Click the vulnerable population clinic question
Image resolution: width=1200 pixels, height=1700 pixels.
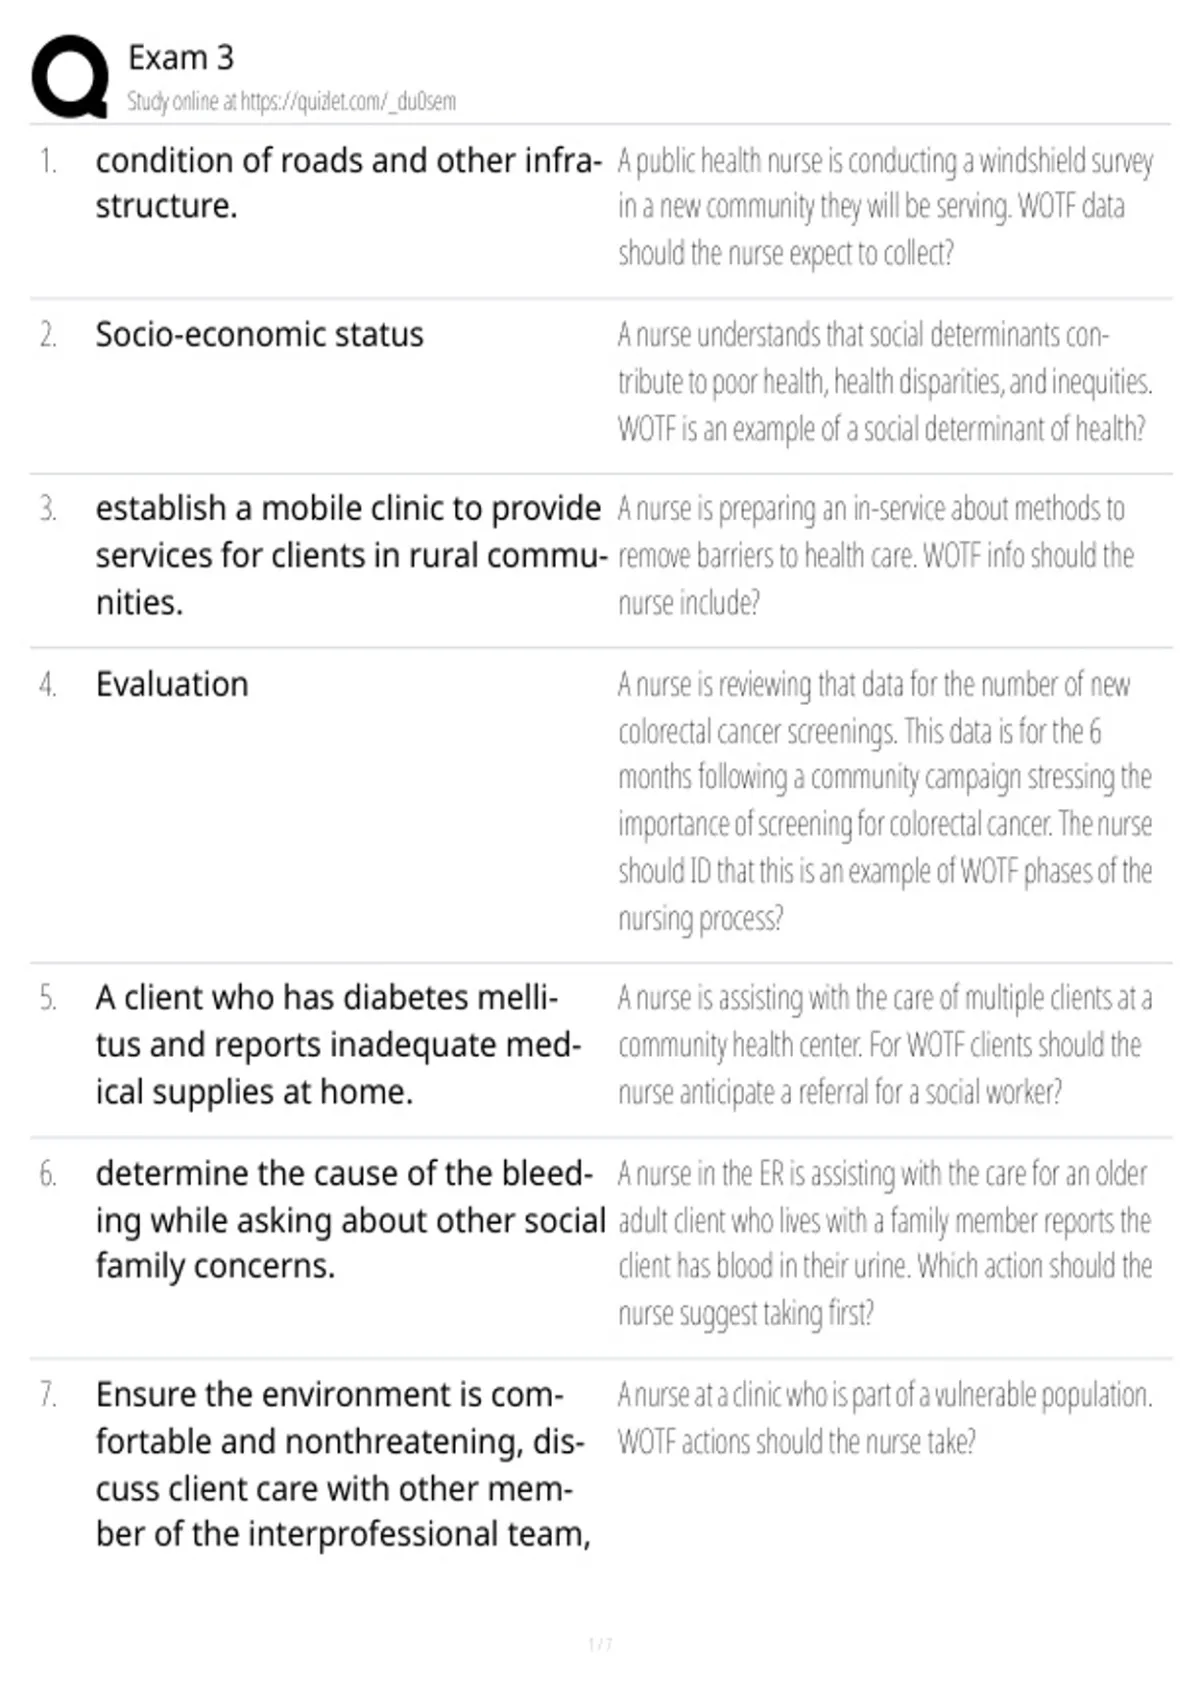pos(885,1417)
